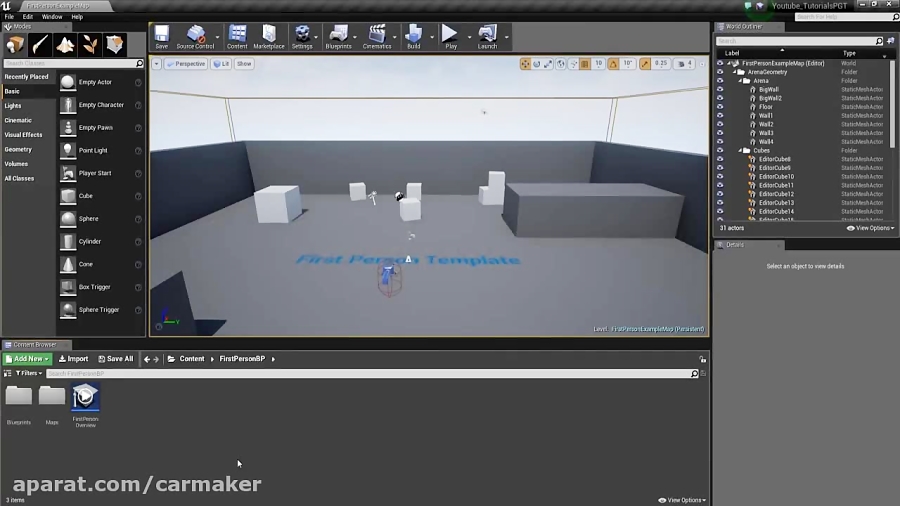Select the Geometry Editing mode icon
The width and height of the screenshot is (900, 506).
click(114, 45)
